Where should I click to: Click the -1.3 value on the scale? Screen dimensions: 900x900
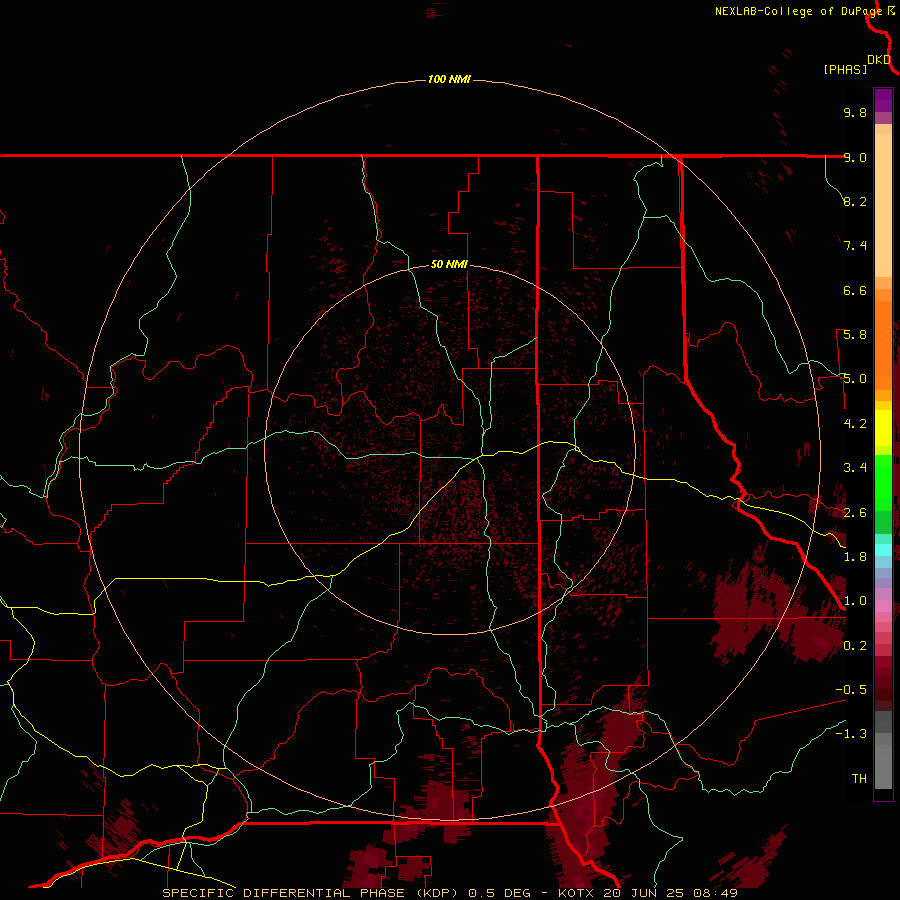851,734
